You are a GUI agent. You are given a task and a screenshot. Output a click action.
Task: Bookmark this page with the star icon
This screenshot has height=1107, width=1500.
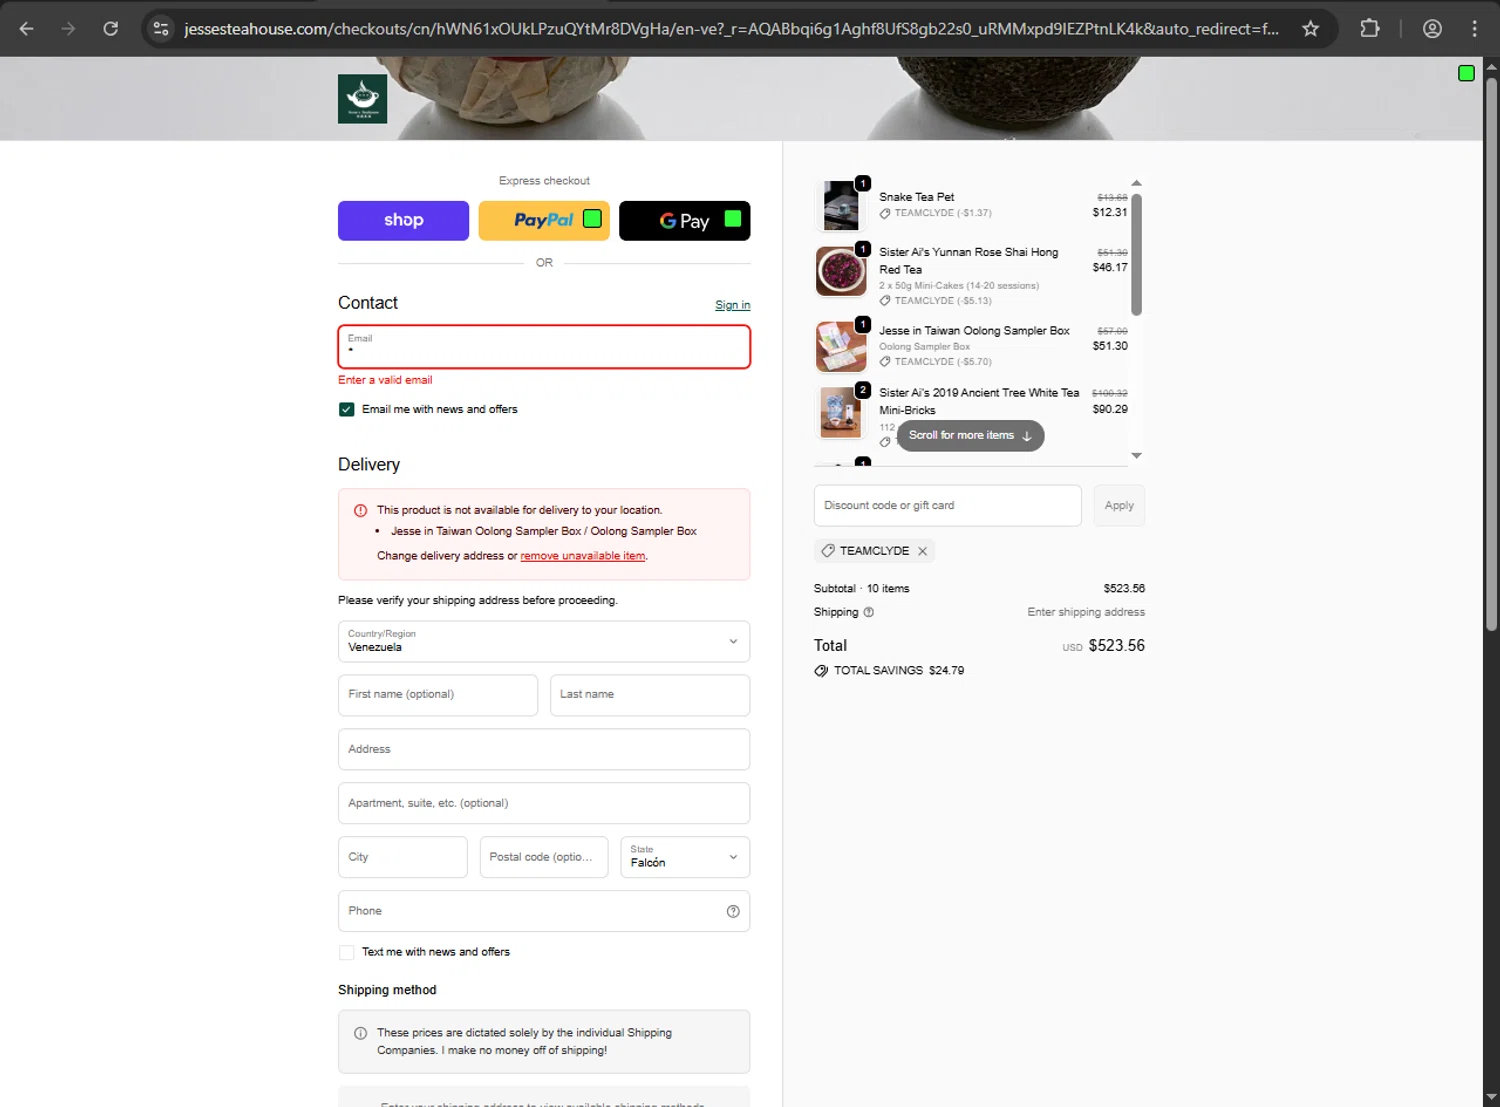click(1310, 29)
